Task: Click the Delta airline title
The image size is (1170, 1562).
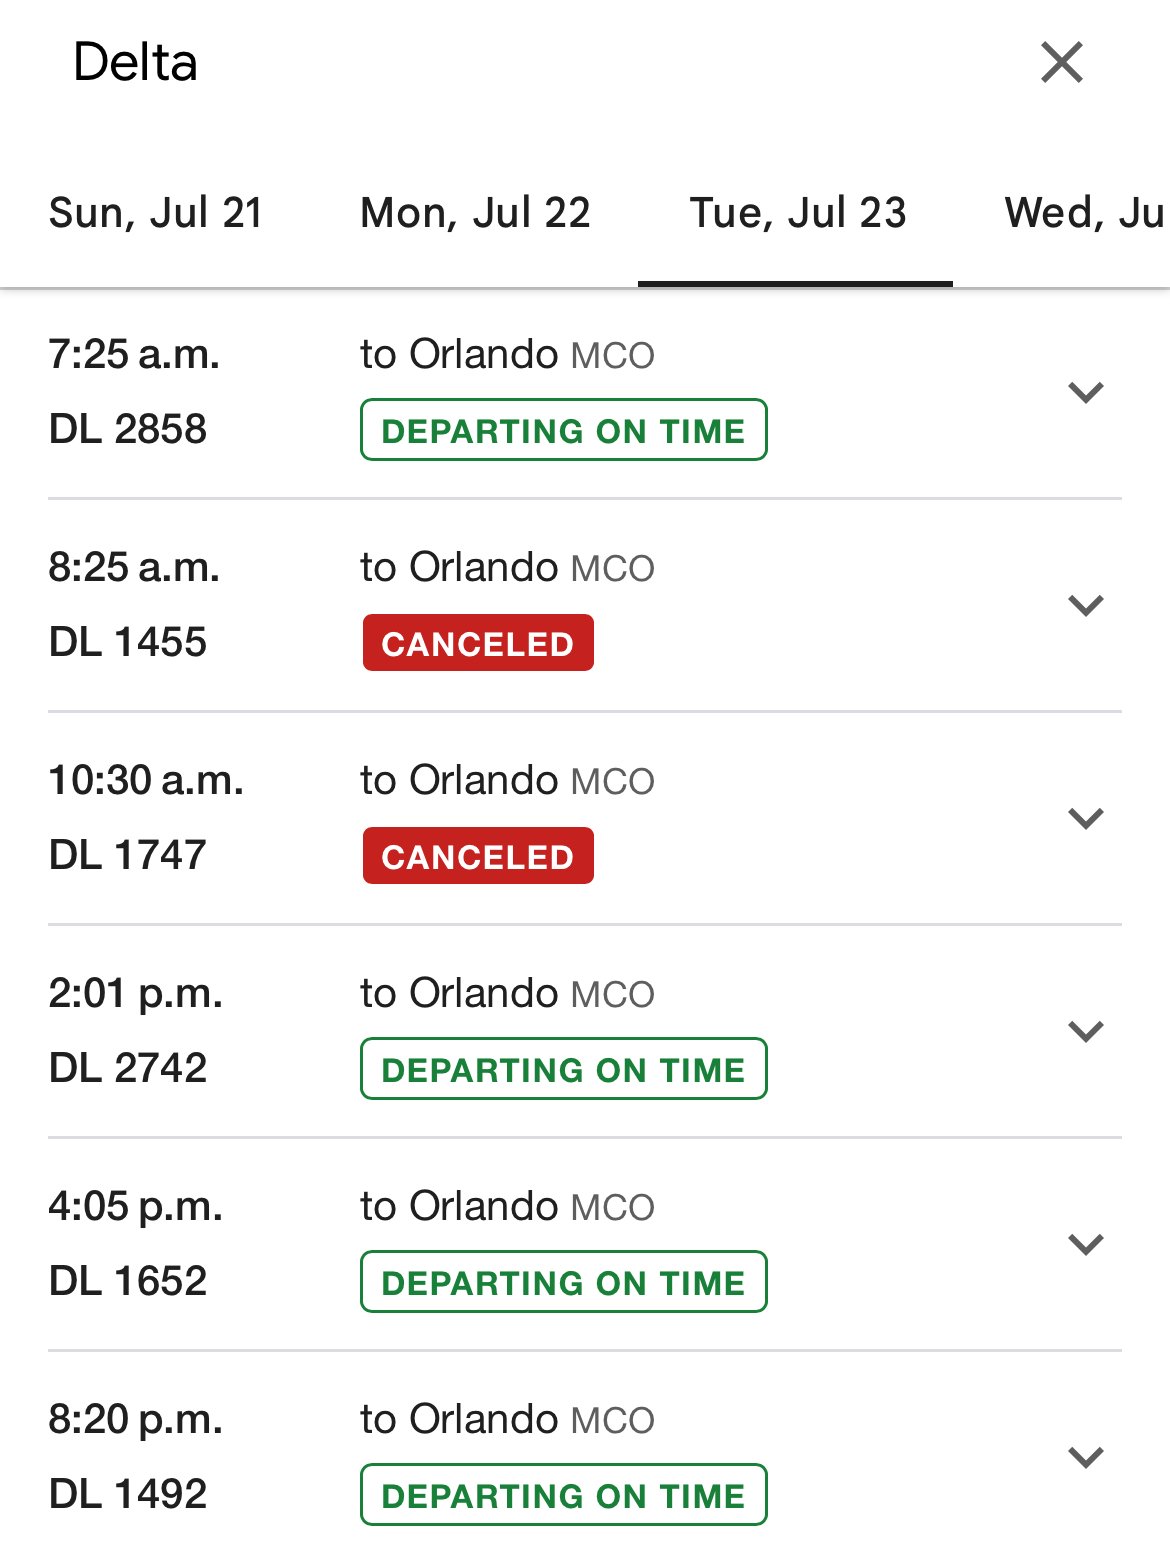Action: 136,63
